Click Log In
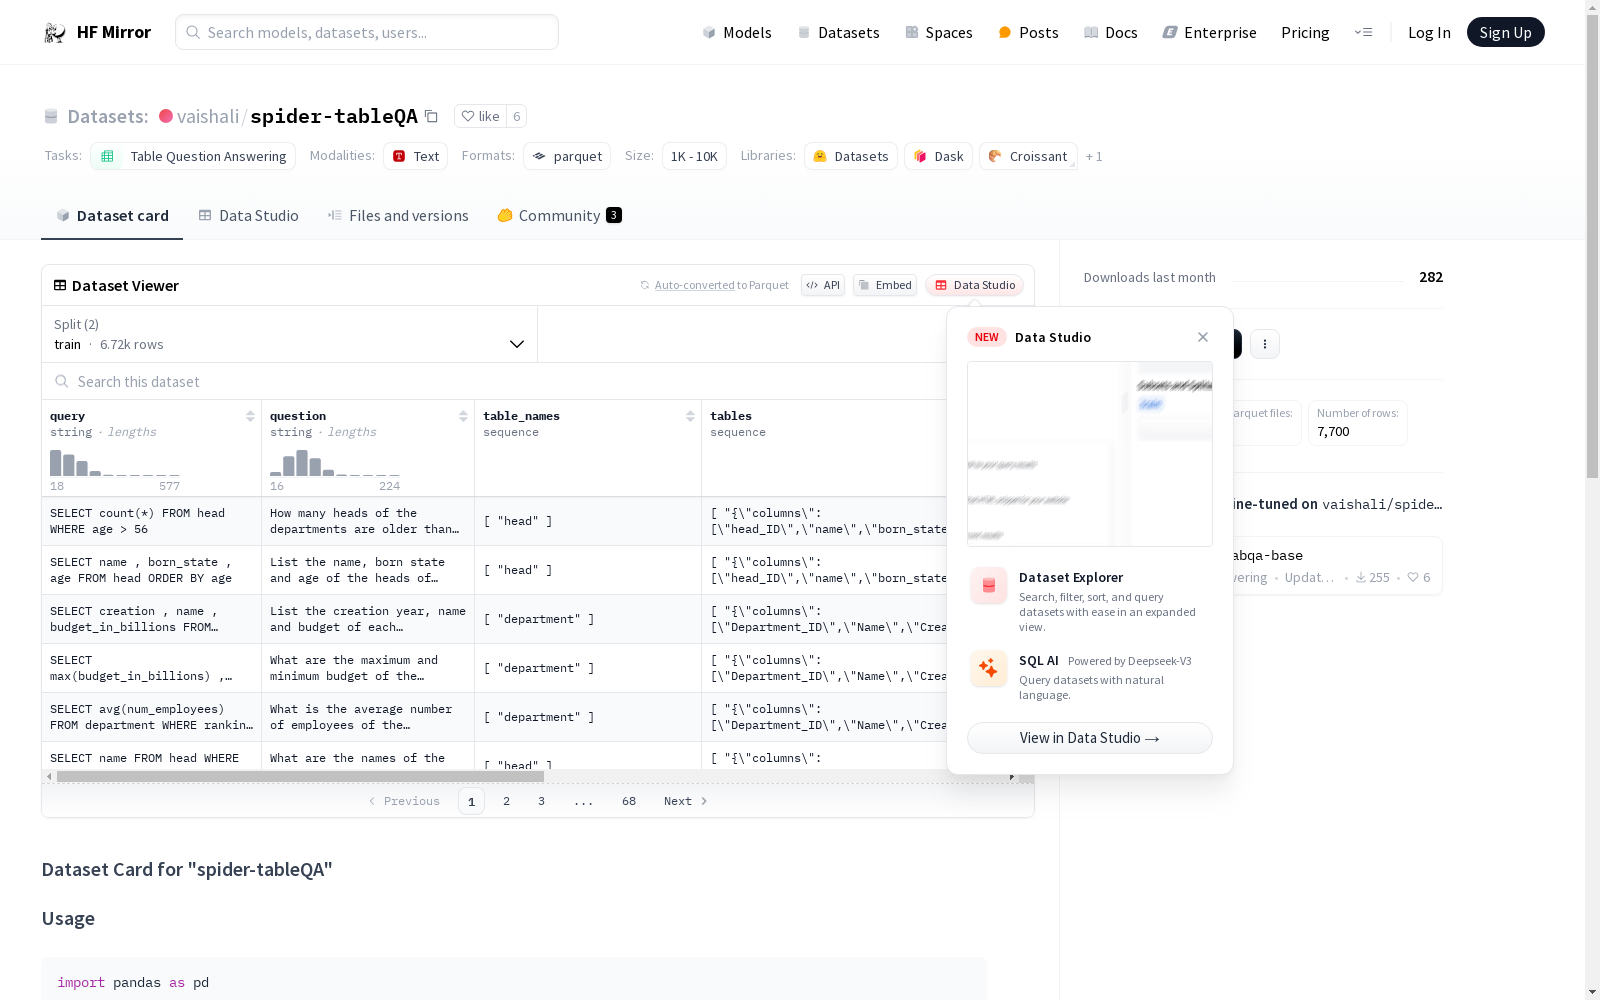This screenshot has height=1000, width=1600. click(x=1429, y=32)
